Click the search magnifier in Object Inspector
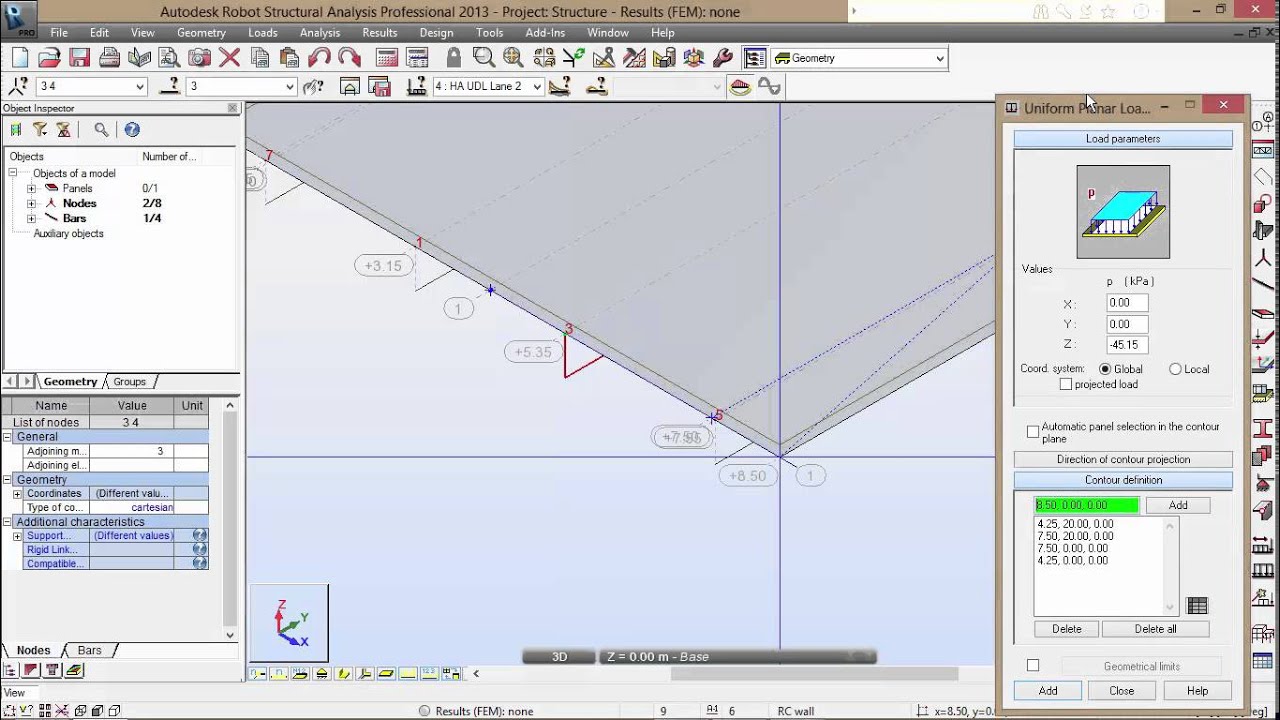The width and height of the screenshot is (1280, 720). 101,129
